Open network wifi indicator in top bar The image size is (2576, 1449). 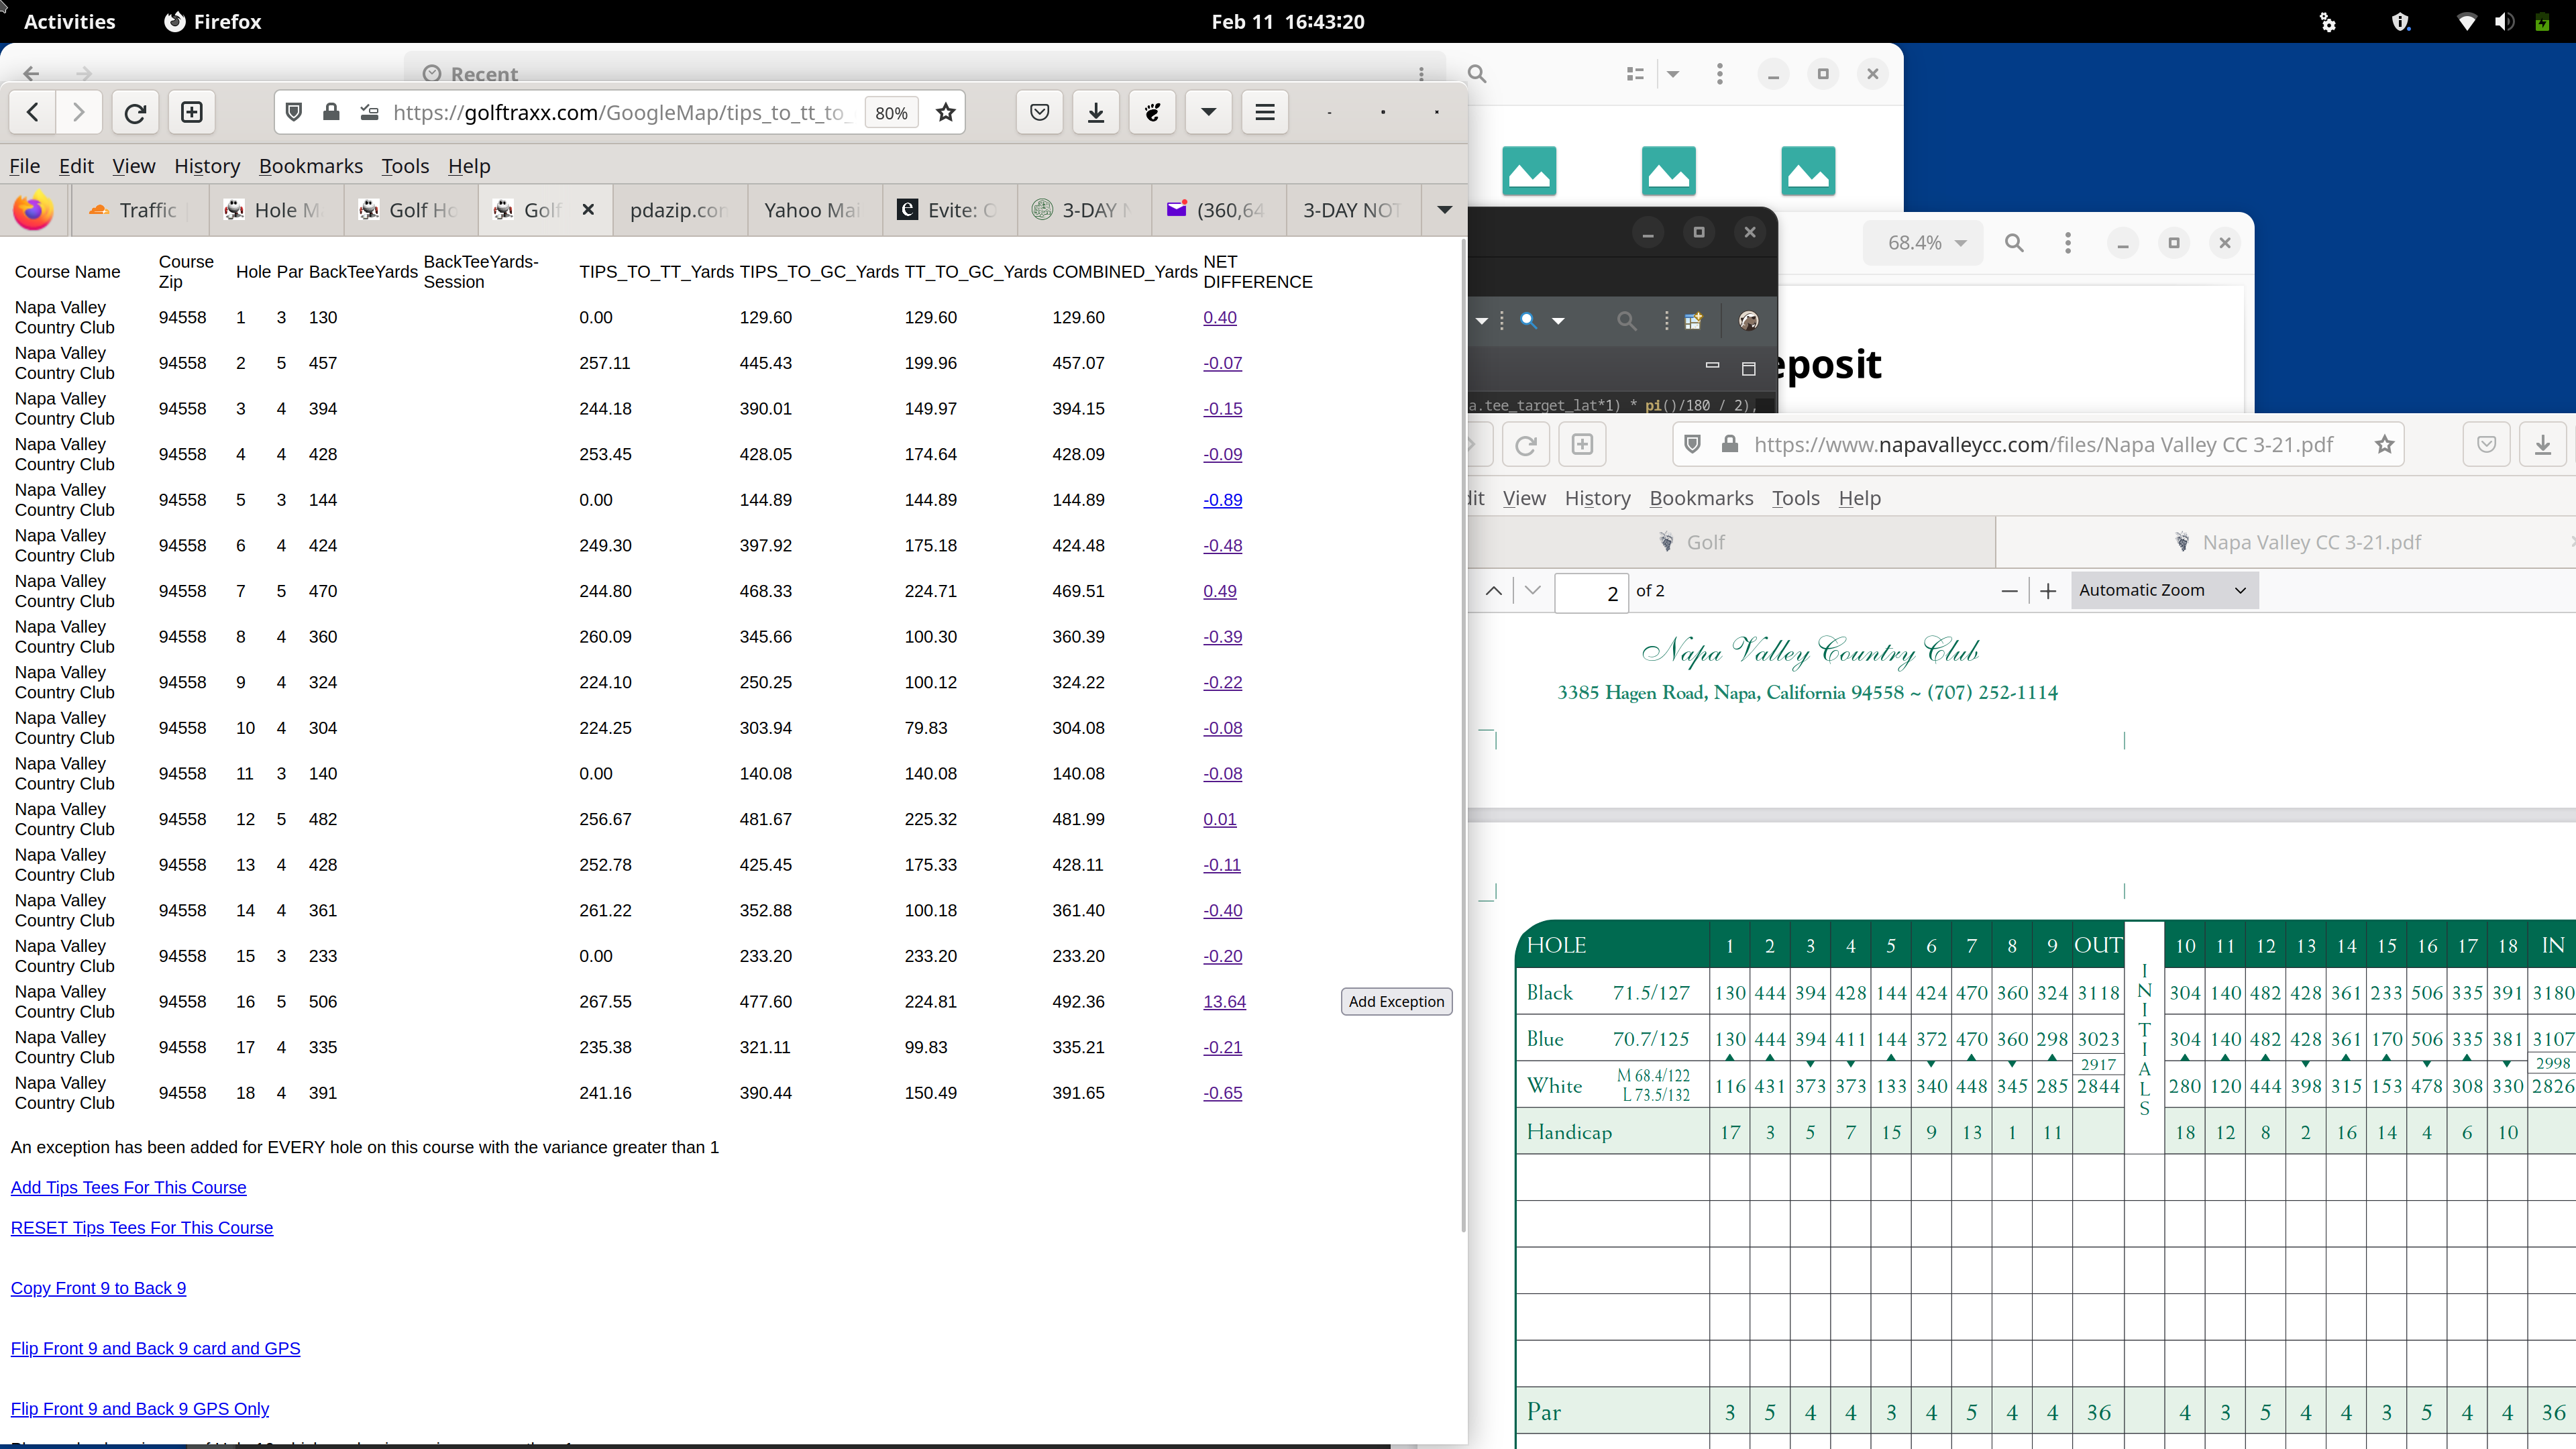2466,22
